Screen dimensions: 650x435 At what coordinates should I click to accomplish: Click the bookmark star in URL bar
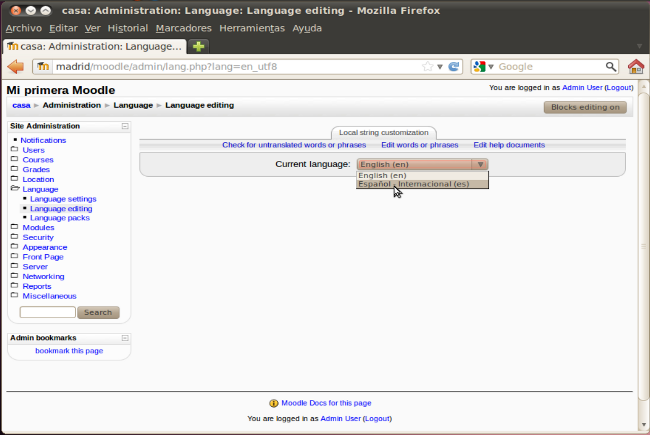pyautogui.click(x=428, y=67)
